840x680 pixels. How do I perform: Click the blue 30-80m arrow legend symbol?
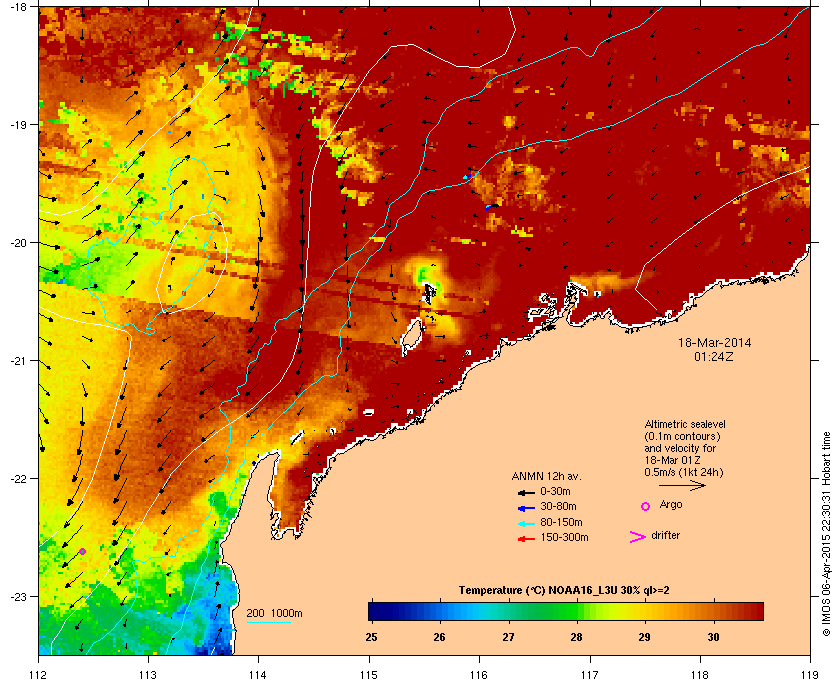pos(526,507)
